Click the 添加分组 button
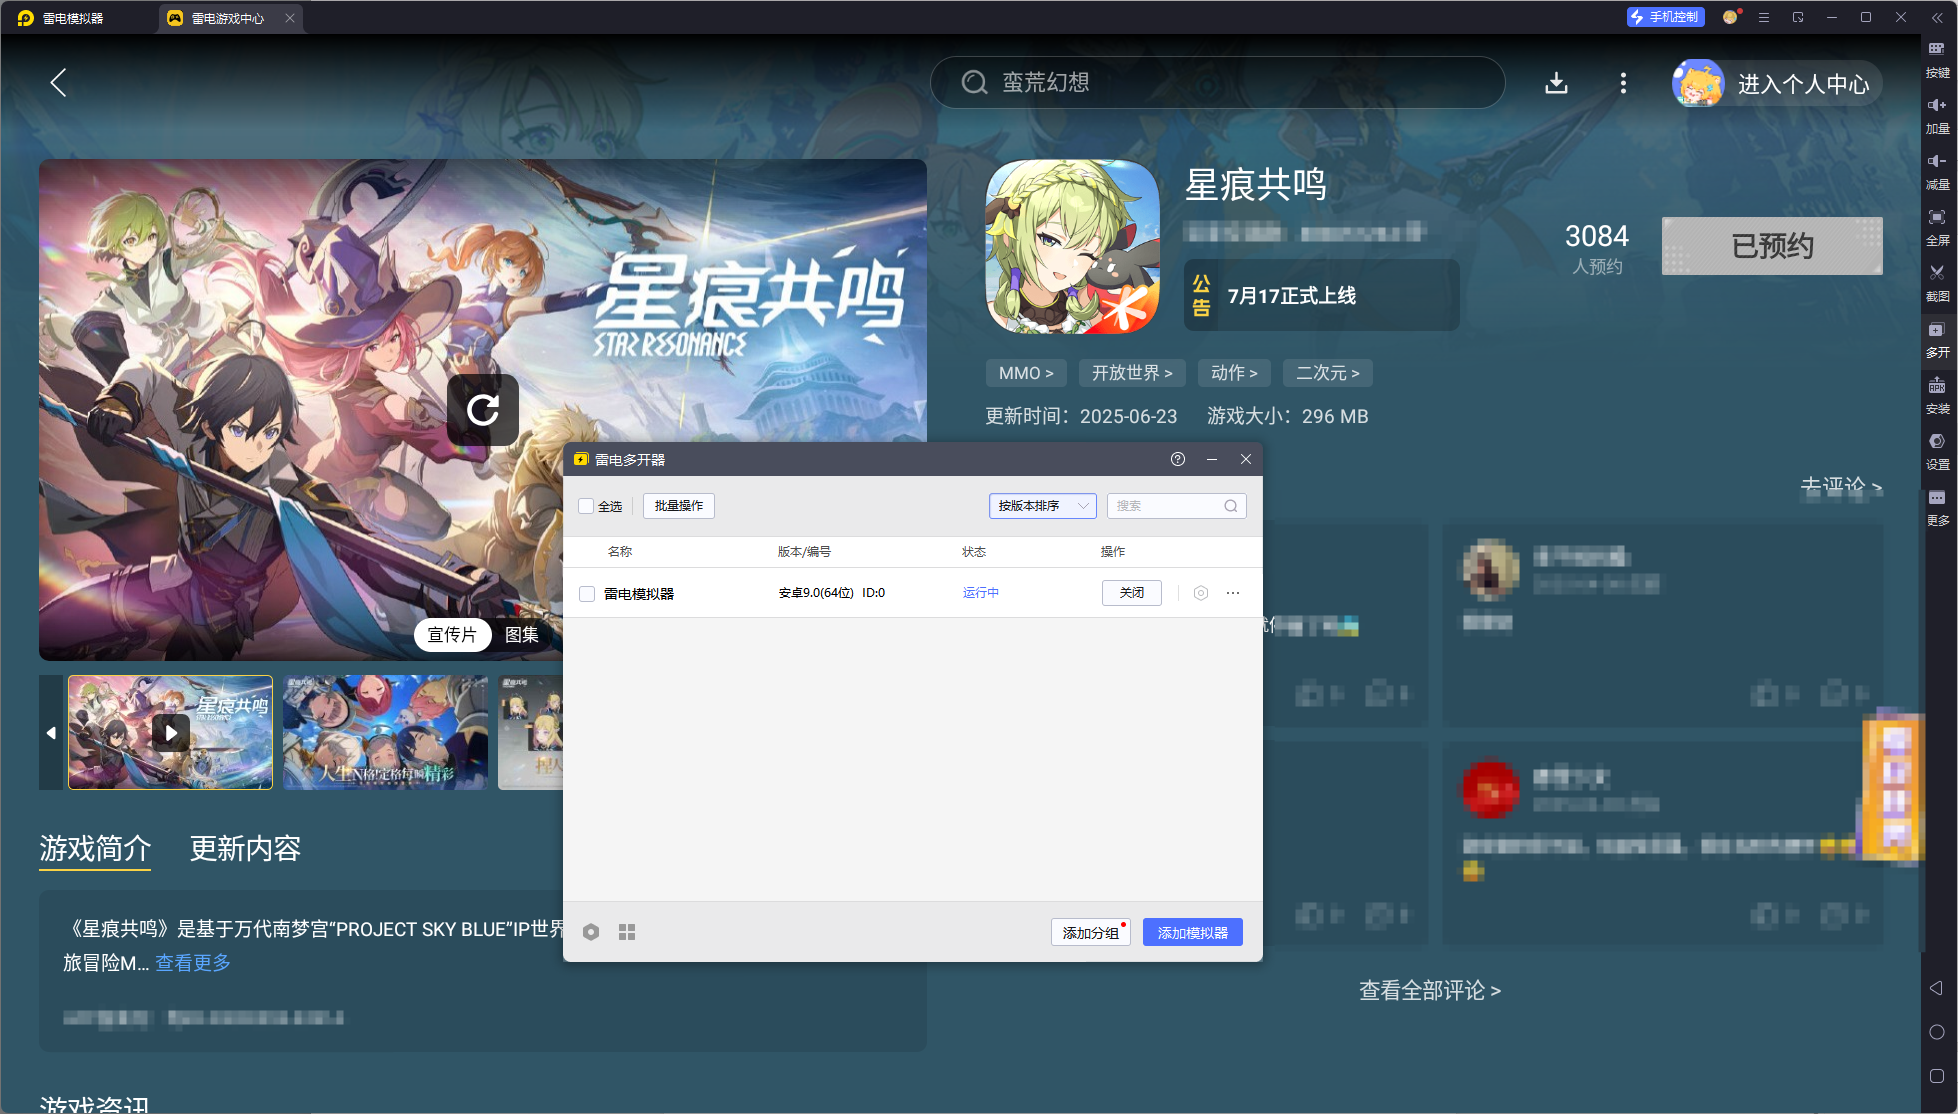1958x1114 pixels. click(x=1091, y=932)
